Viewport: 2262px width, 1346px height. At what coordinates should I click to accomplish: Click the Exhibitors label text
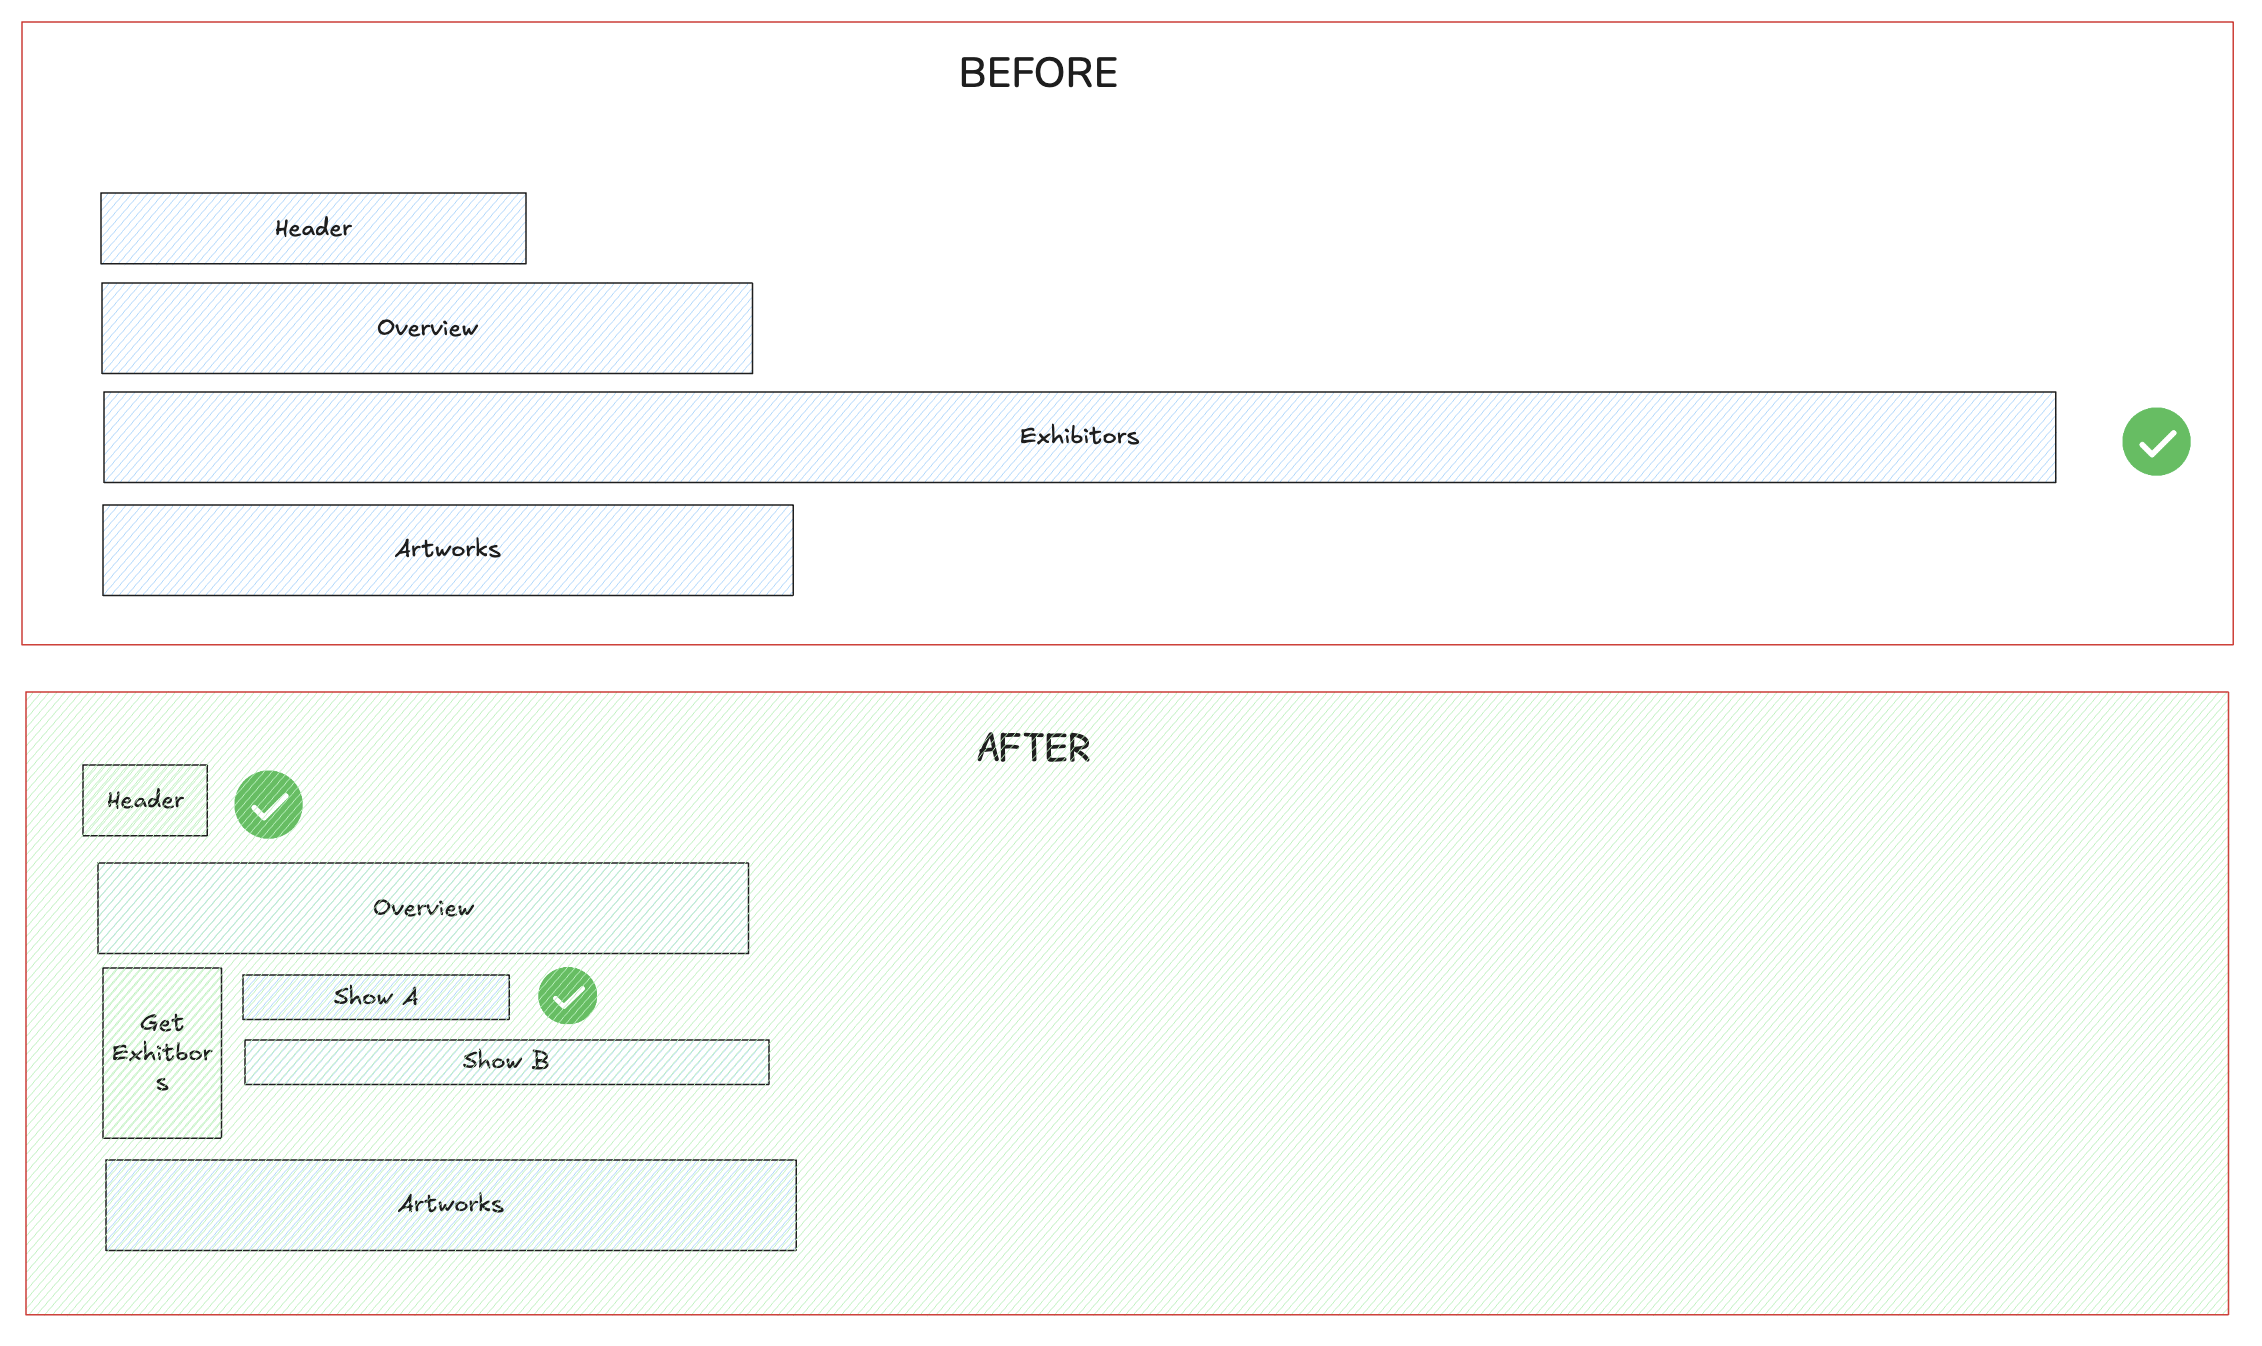click(1079, 436)
